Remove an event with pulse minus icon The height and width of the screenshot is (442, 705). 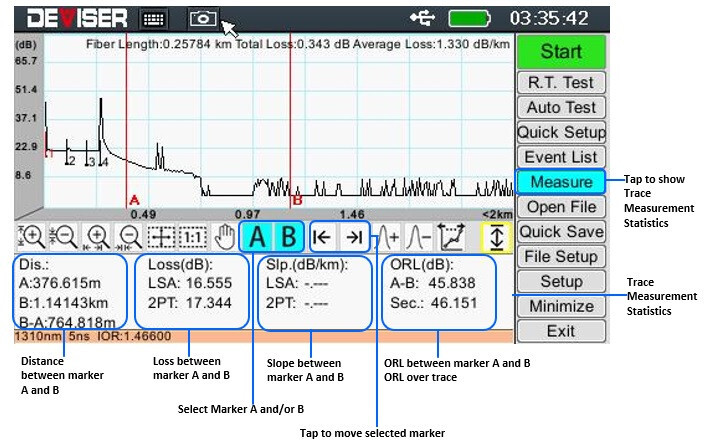[x=419, y=237]
